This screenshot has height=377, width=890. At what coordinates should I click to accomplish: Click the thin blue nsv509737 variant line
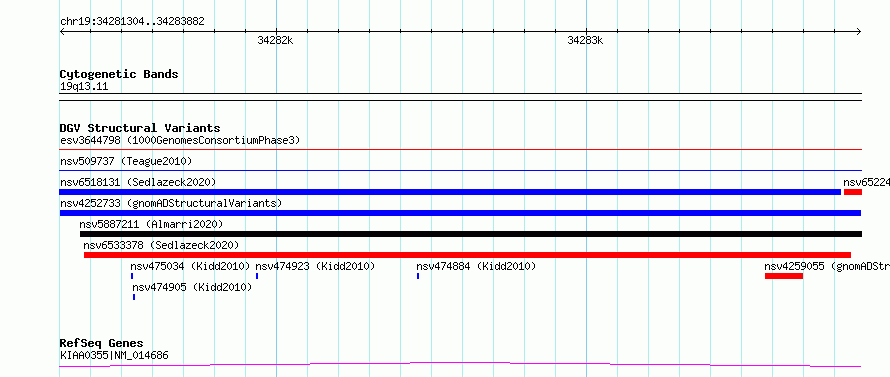click(461, 171)
